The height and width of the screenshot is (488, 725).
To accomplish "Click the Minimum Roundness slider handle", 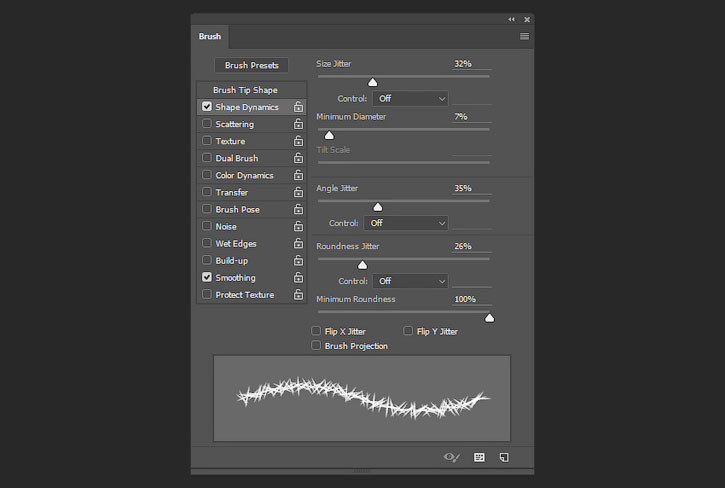I will point(489,318).
